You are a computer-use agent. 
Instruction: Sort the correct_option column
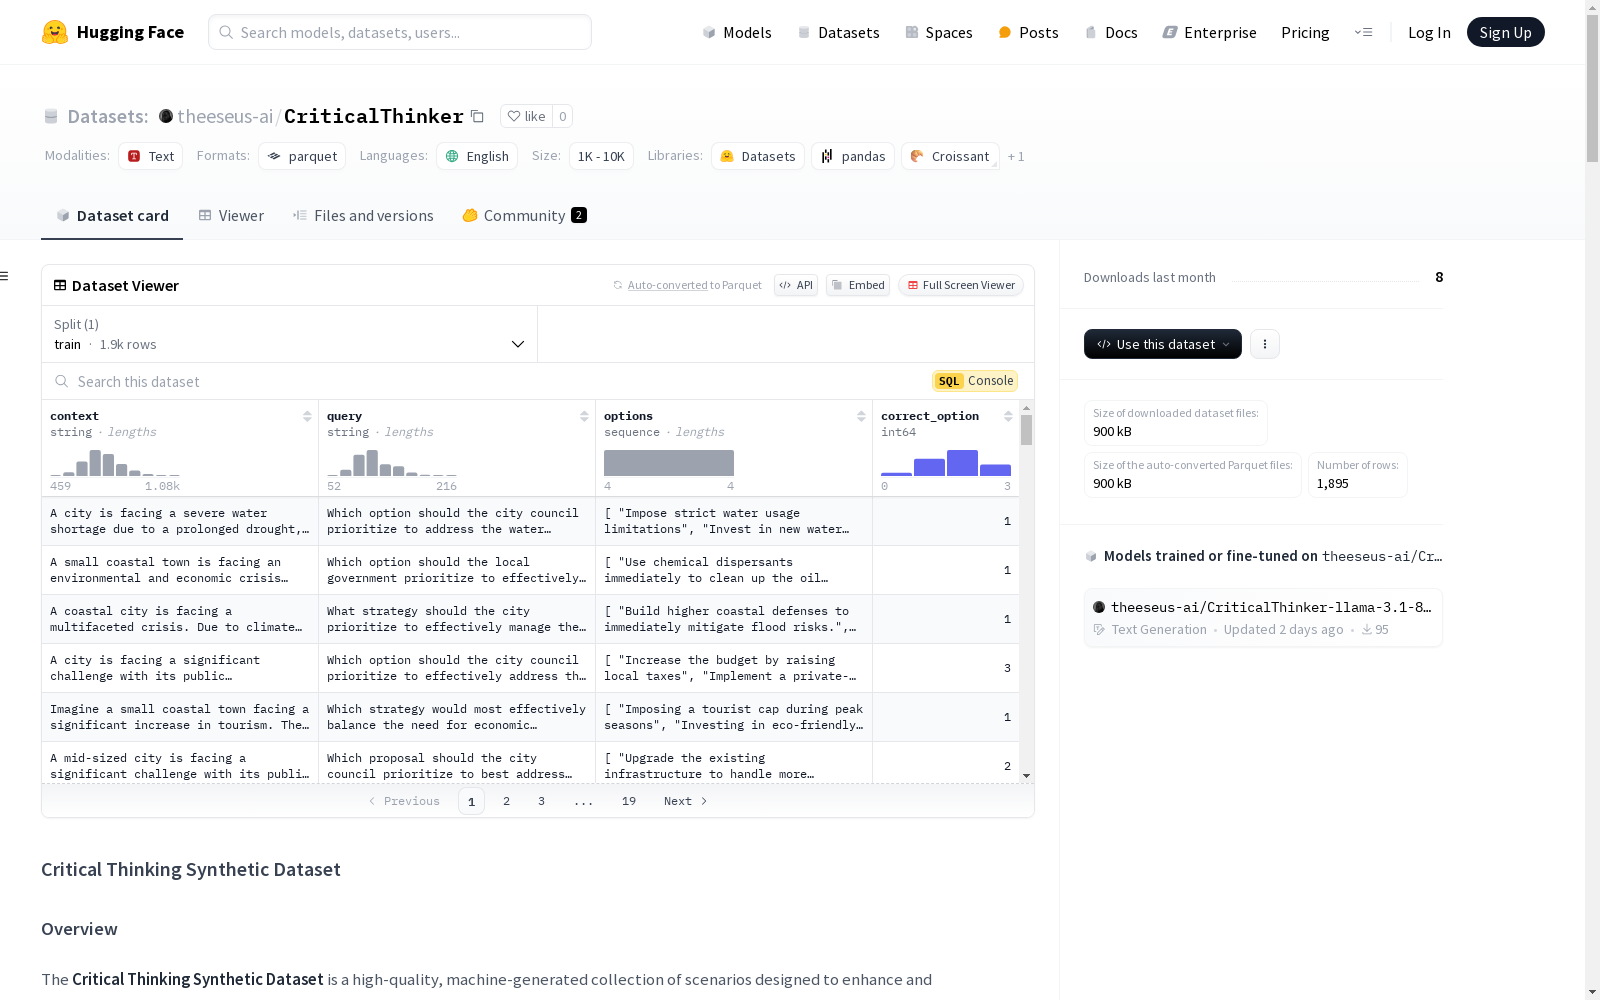(1008, 416)
